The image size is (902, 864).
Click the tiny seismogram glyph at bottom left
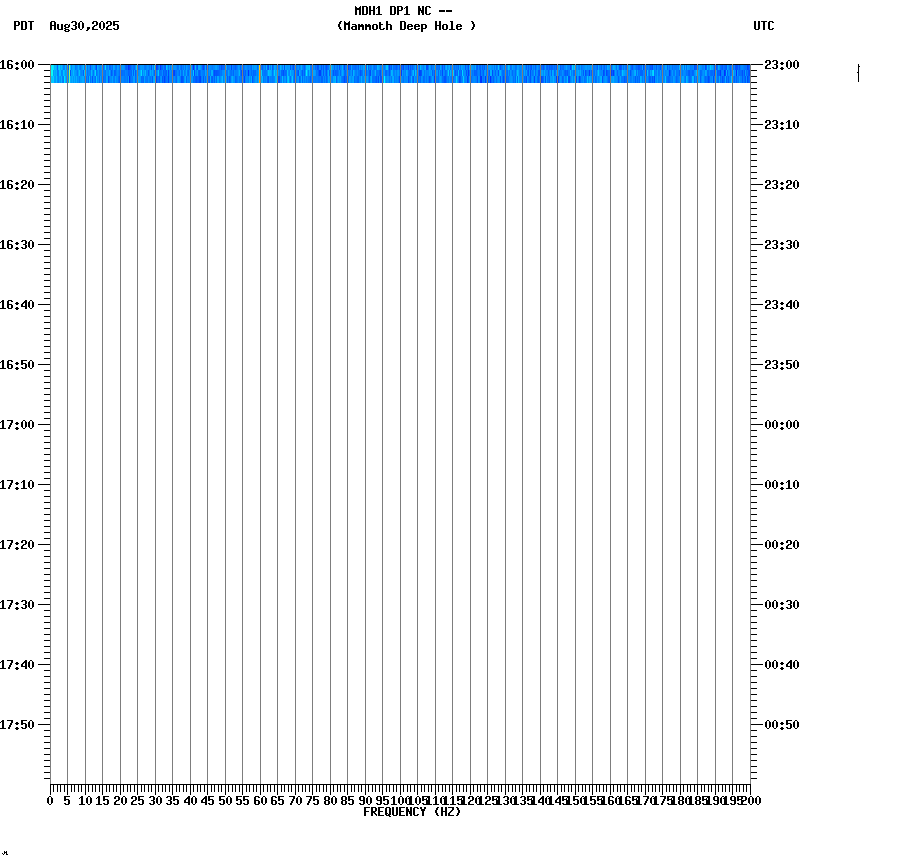coord(6,855)
